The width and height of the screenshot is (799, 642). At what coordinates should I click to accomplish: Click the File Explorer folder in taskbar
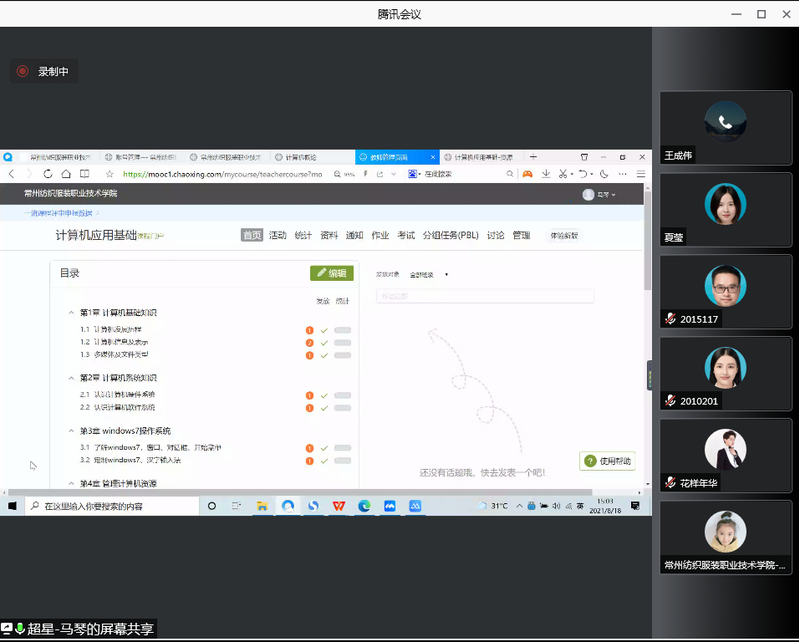click(262, 507)
